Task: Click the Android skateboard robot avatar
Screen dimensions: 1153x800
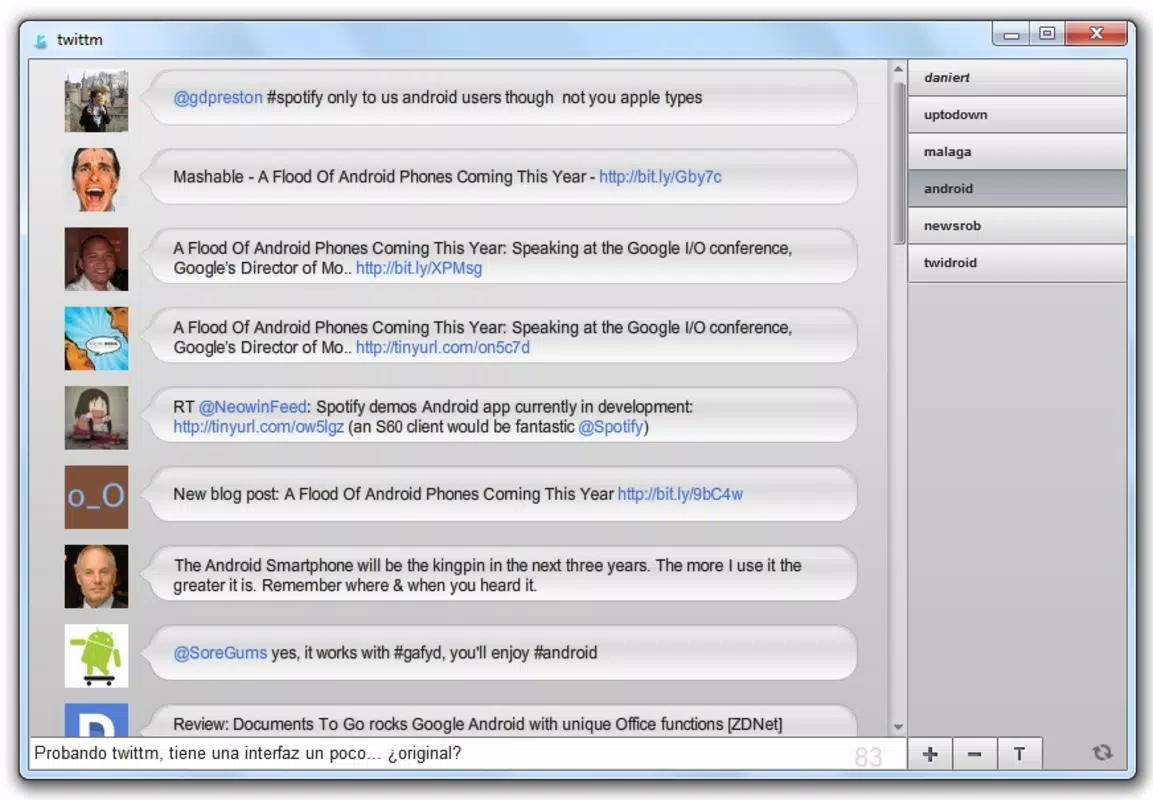Action: pyautogui.click(x=96, y=656)
